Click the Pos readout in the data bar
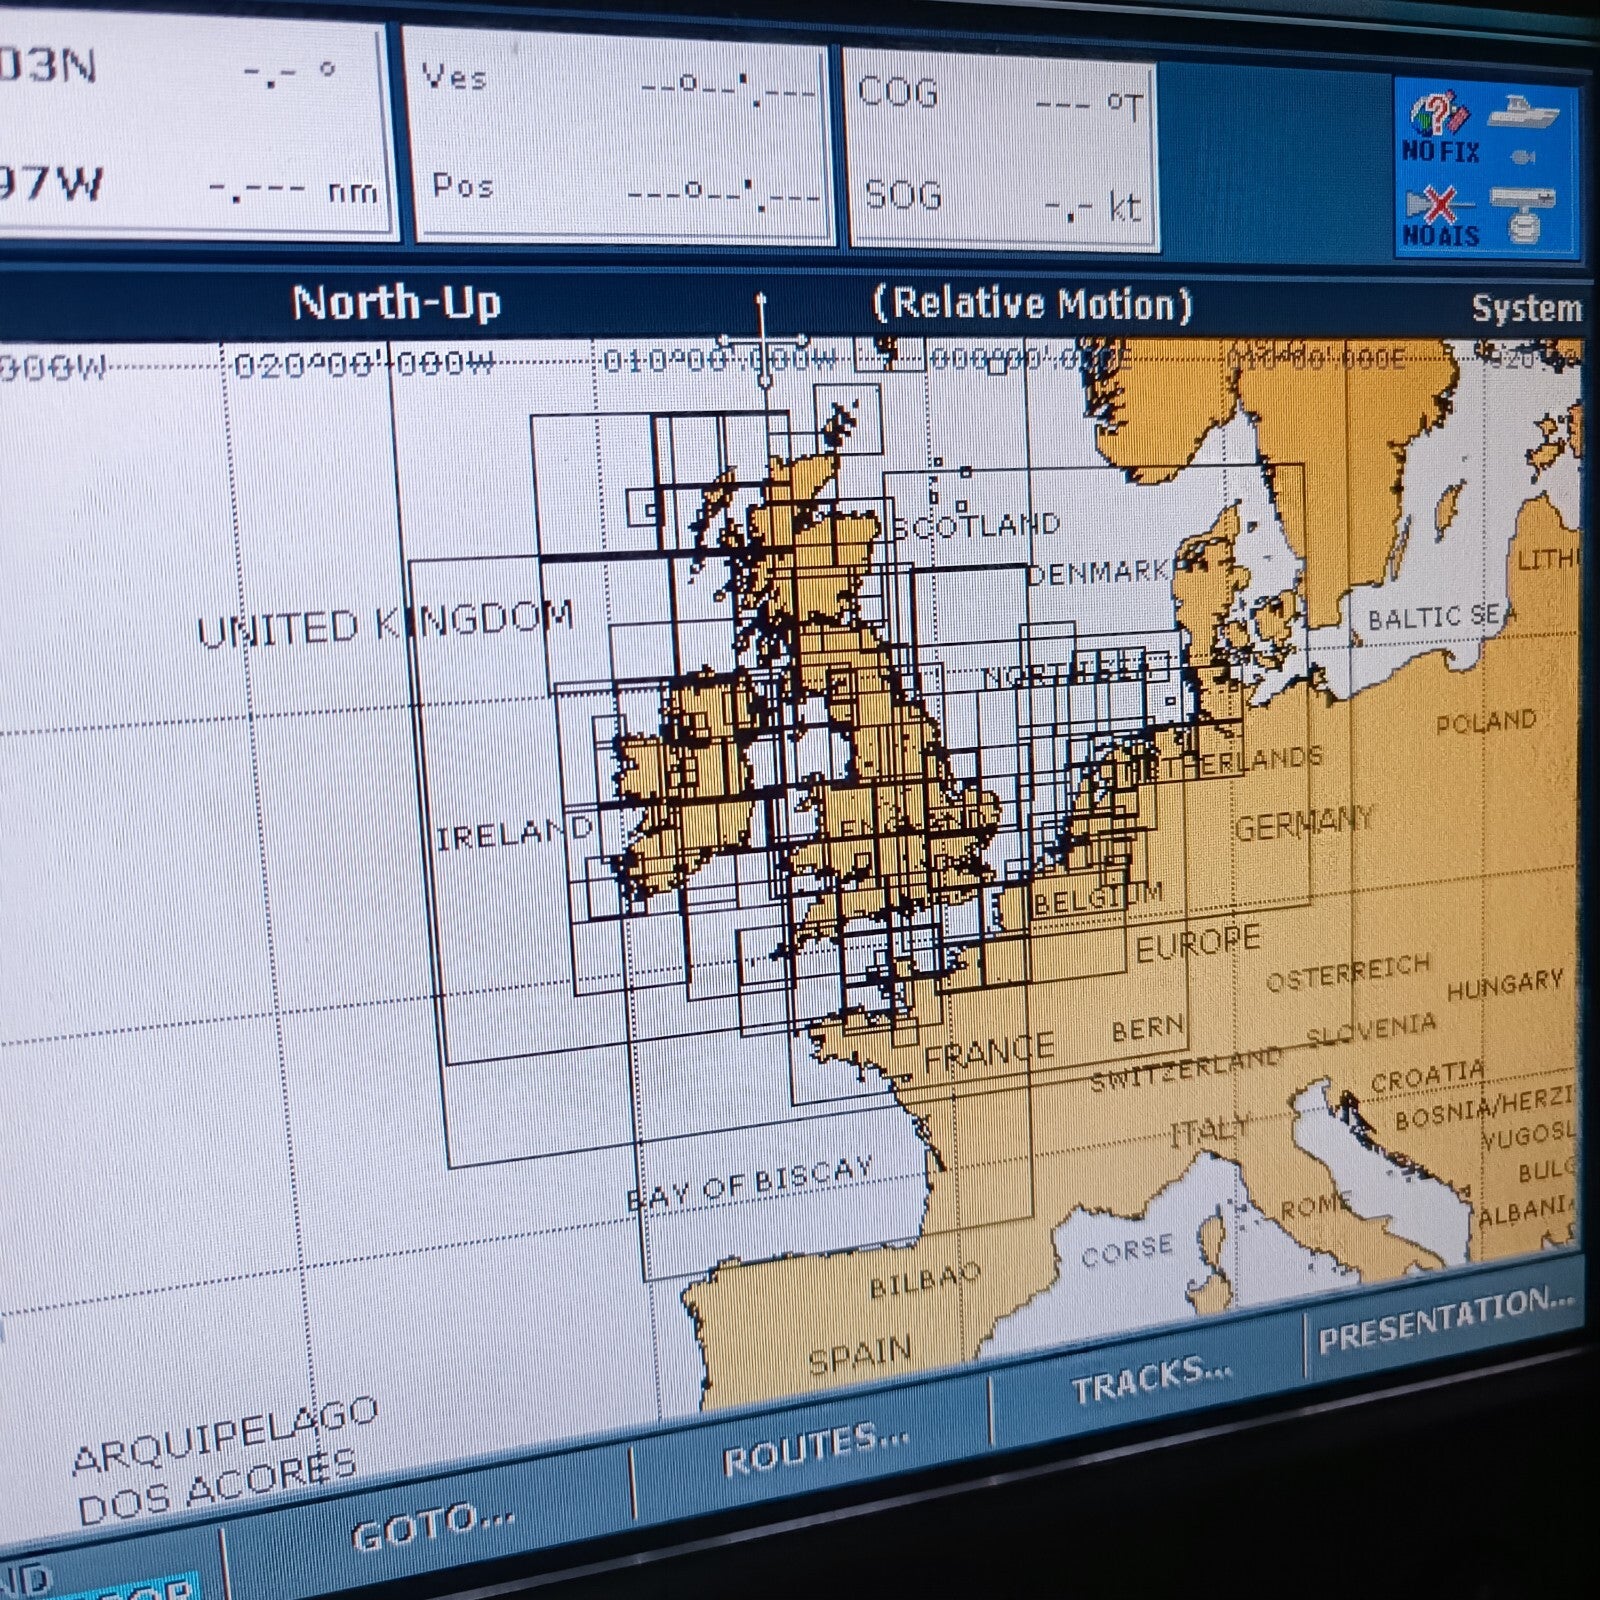 (x=620, y=190)
